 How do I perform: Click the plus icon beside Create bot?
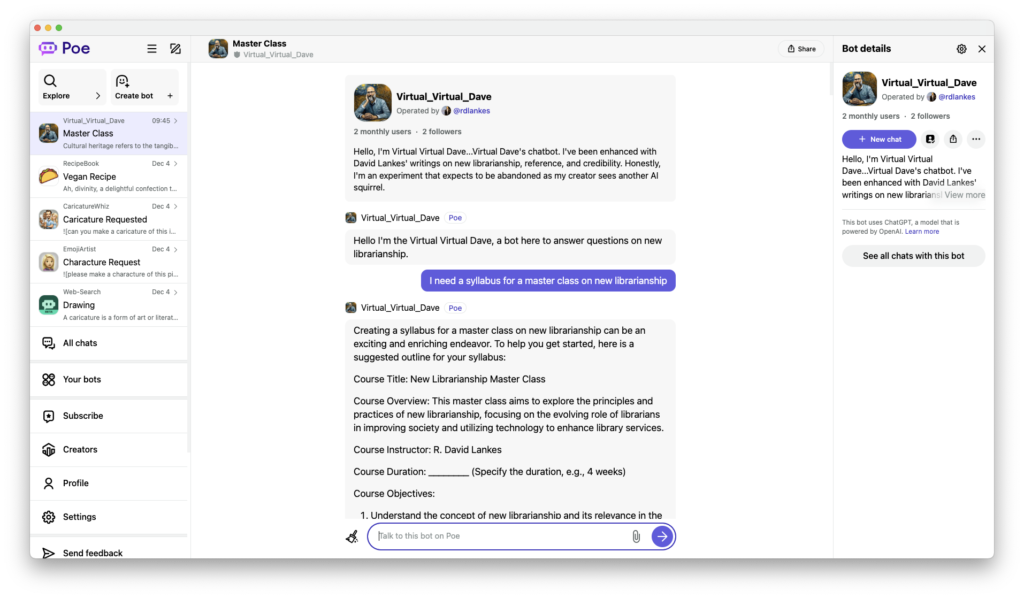tap(170, 96)
